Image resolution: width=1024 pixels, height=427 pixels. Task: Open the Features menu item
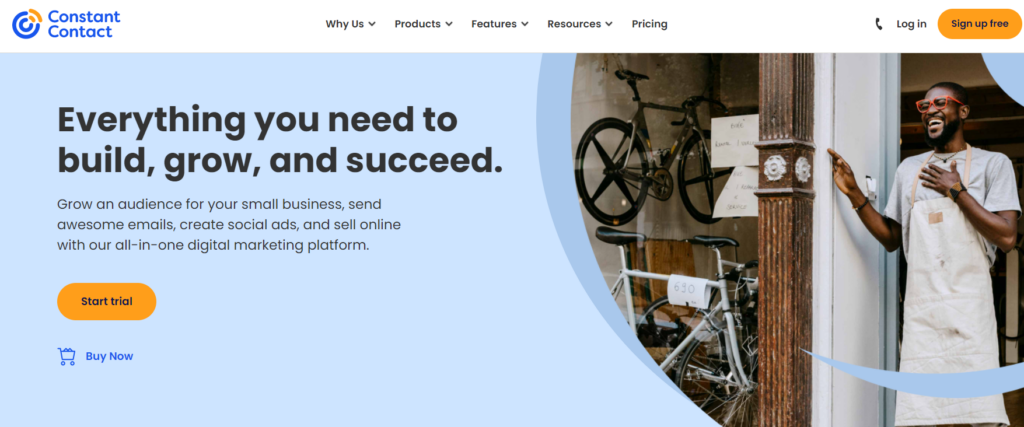[500, 24]
